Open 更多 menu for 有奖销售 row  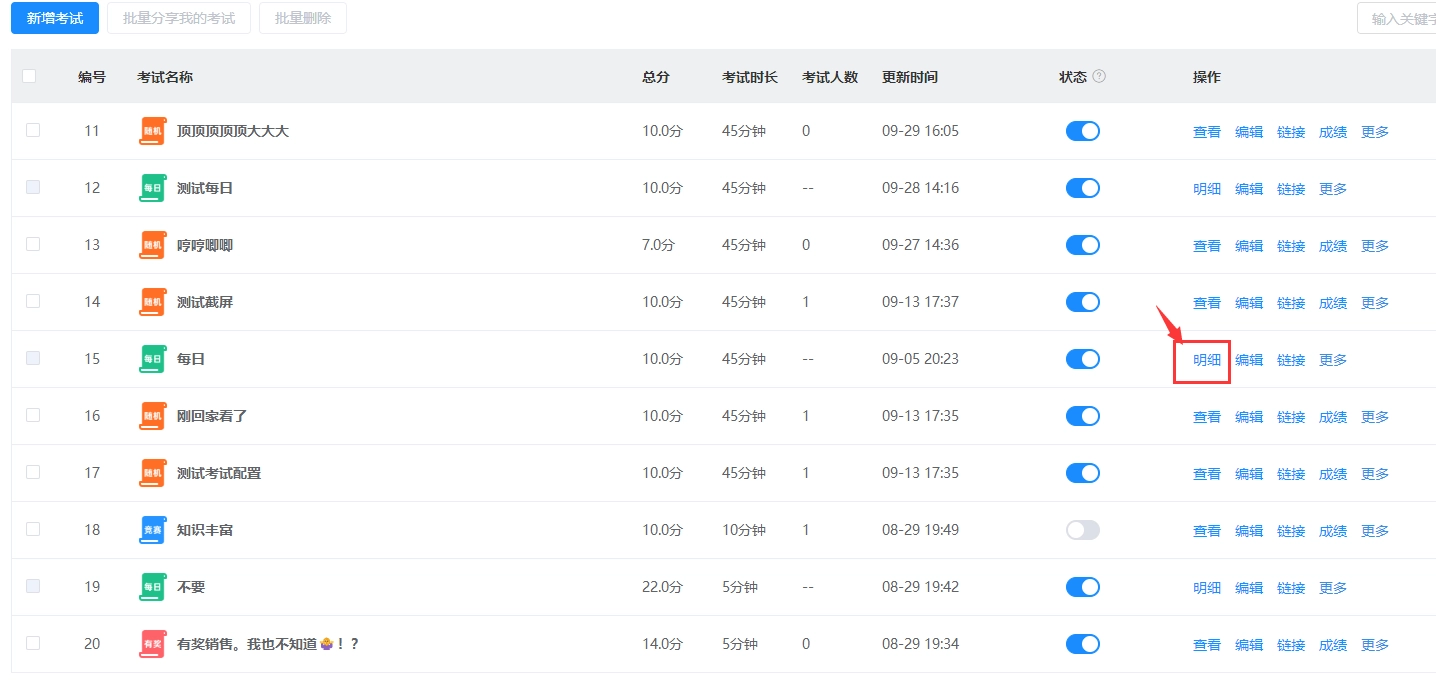(1374, 645)
